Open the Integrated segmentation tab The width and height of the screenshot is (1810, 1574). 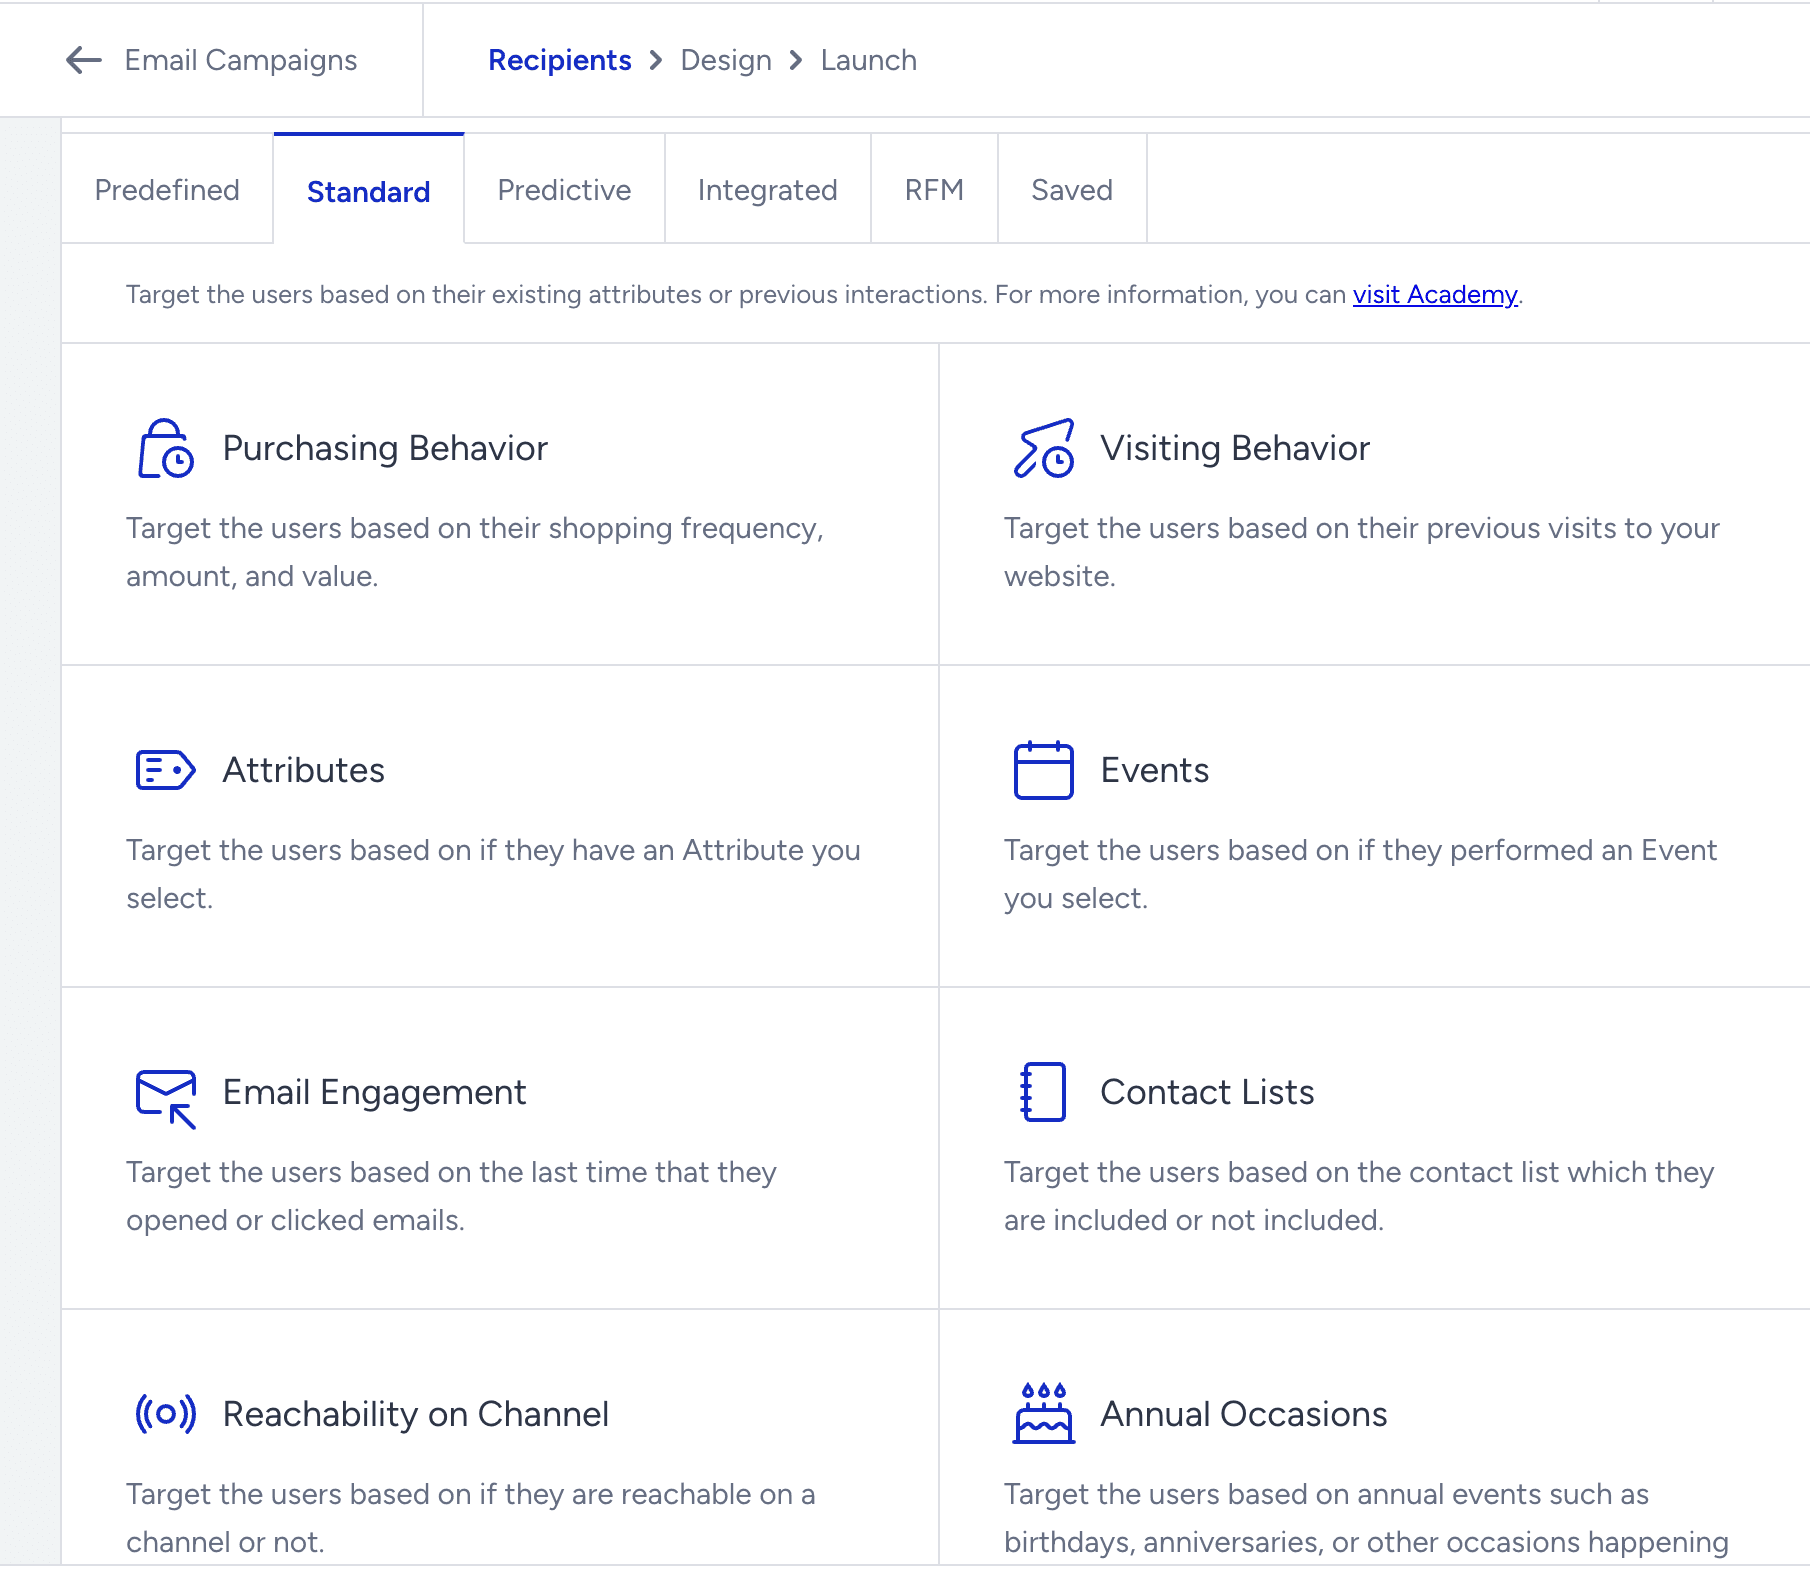tap(767, 189)
